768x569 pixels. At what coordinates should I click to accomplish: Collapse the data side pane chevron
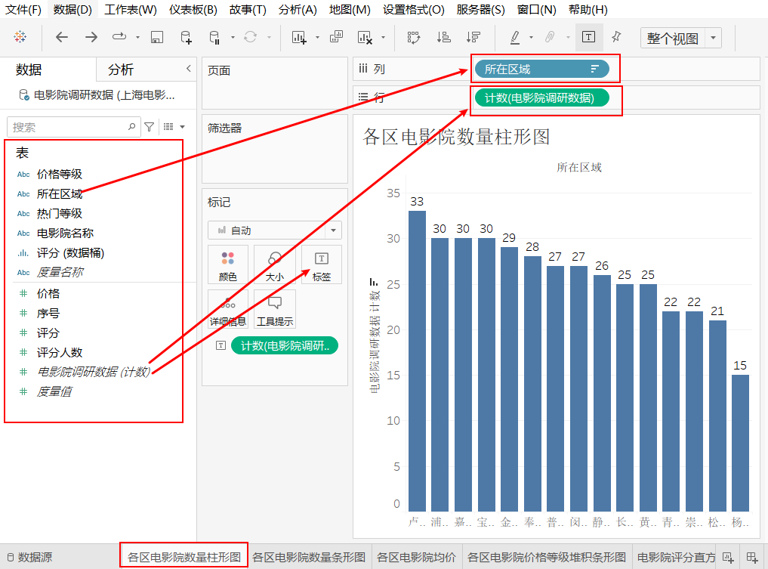[x=189, y=69]
